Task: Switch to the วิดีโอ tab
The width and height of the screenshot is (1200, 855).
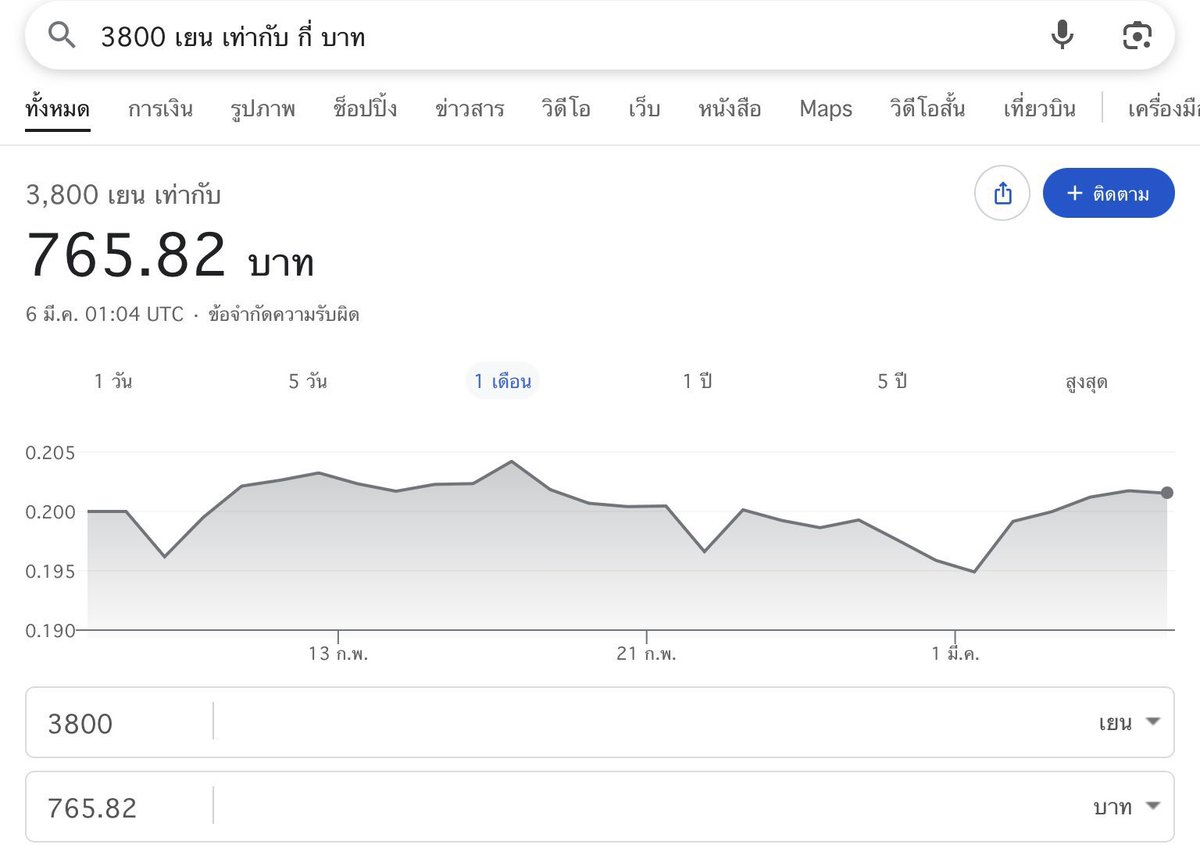Action: (x=566, y=109)
